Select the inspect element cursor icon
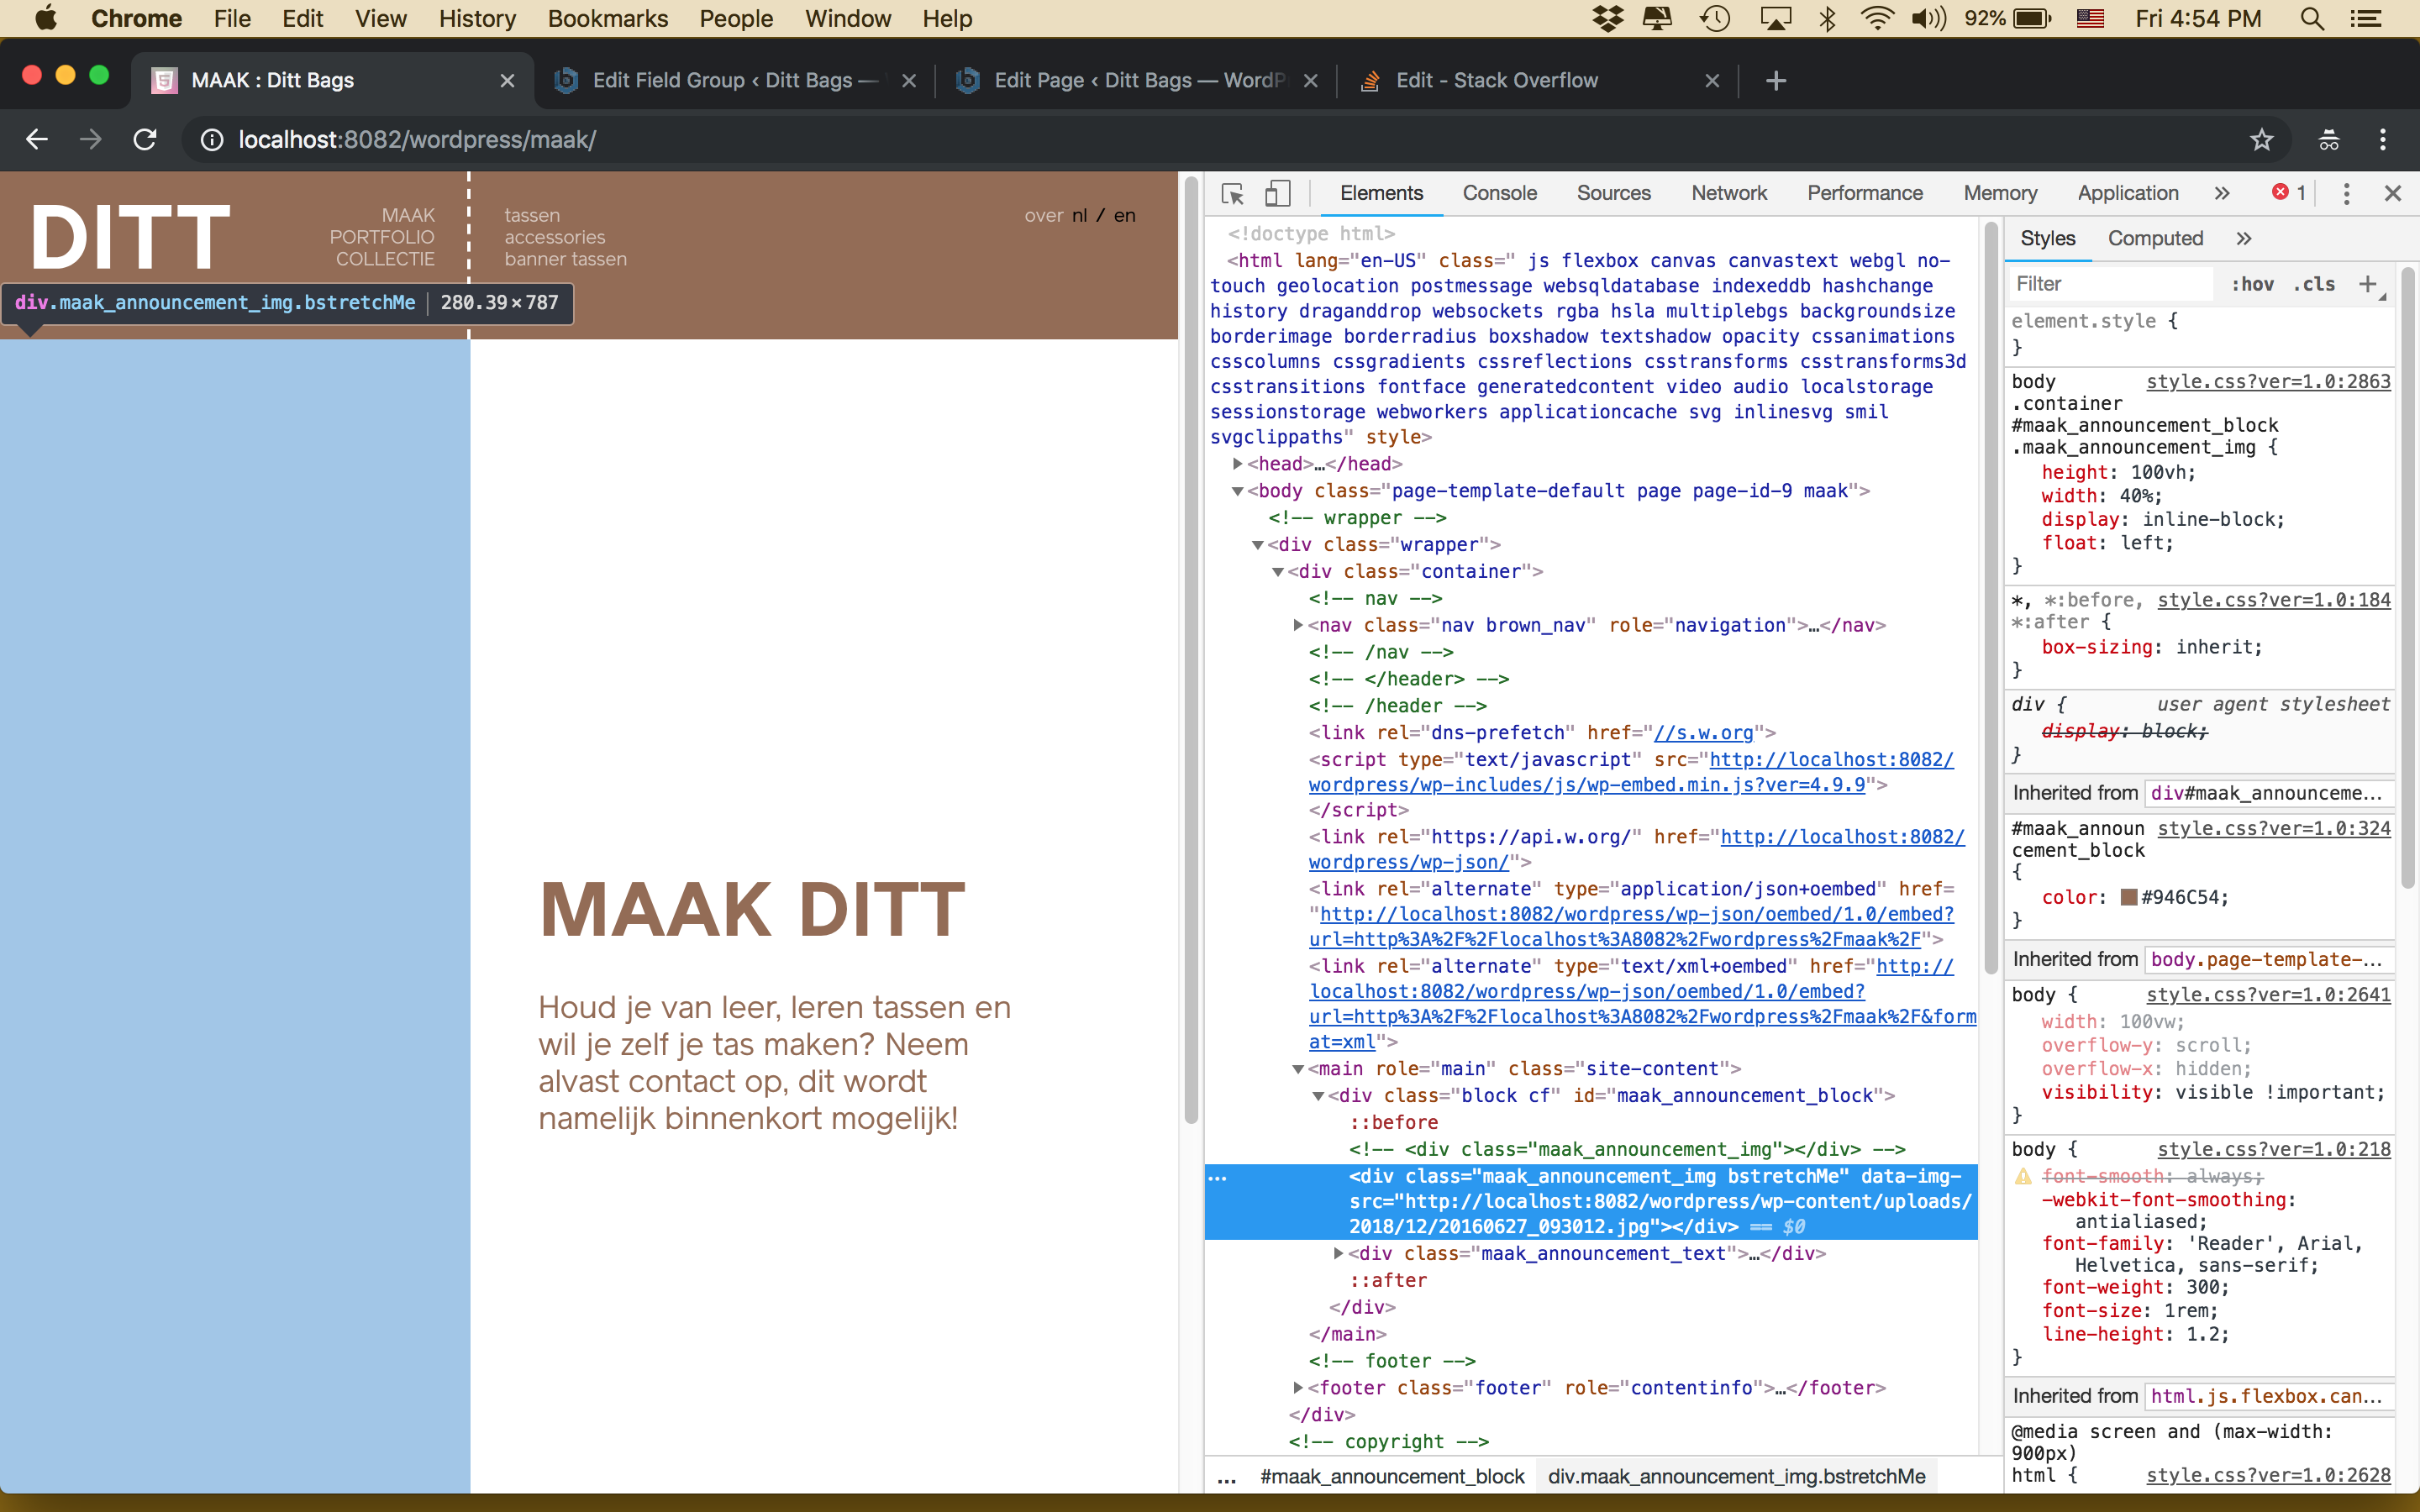2420x1512 pixels. pos(1233,193)
